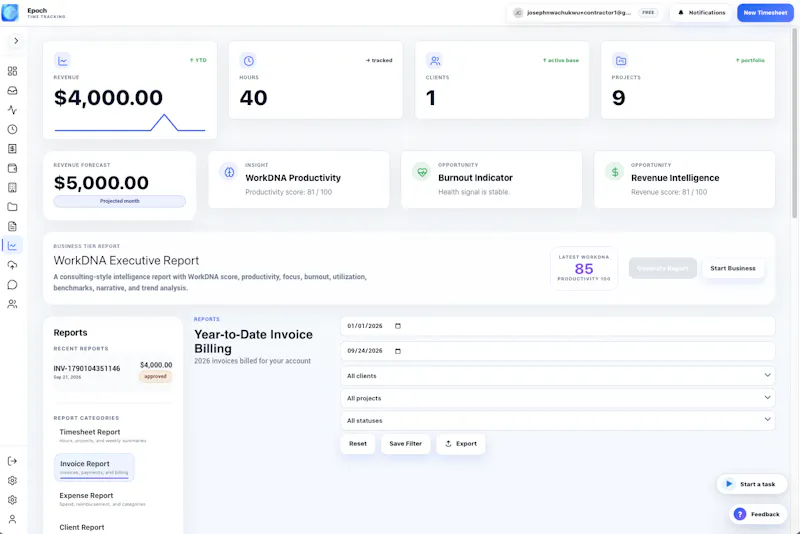The image size is (800, 534).
Task: Open calendar picker for 01/01/2026 date
Action: [x=398, y=326]
